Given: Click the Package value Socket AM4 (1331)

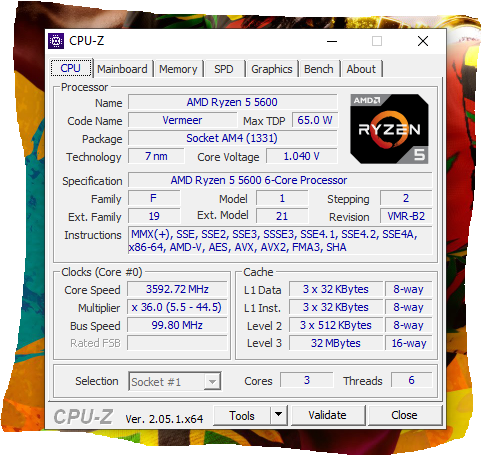Looking at the screenshot, I should (x=232, y=138).
